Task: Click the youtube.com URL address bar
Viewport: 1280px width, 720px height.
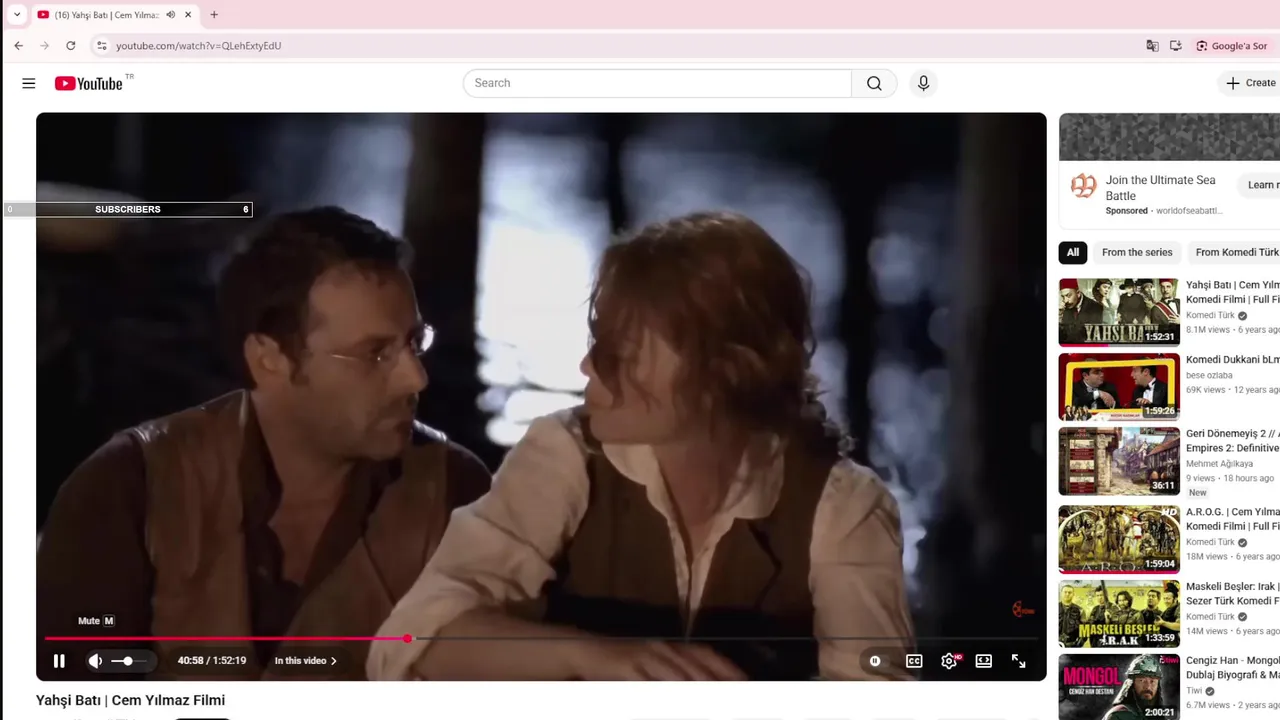Action: point(198,46)
